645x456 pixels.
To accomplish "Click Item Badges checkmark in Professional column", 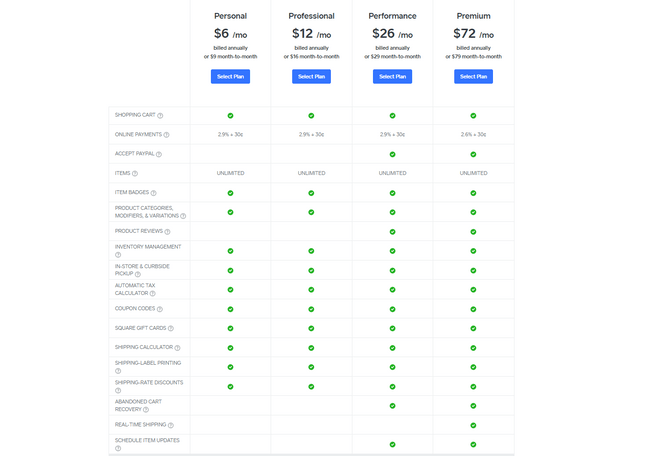I will pyautogui.click(x=311, y=193).
